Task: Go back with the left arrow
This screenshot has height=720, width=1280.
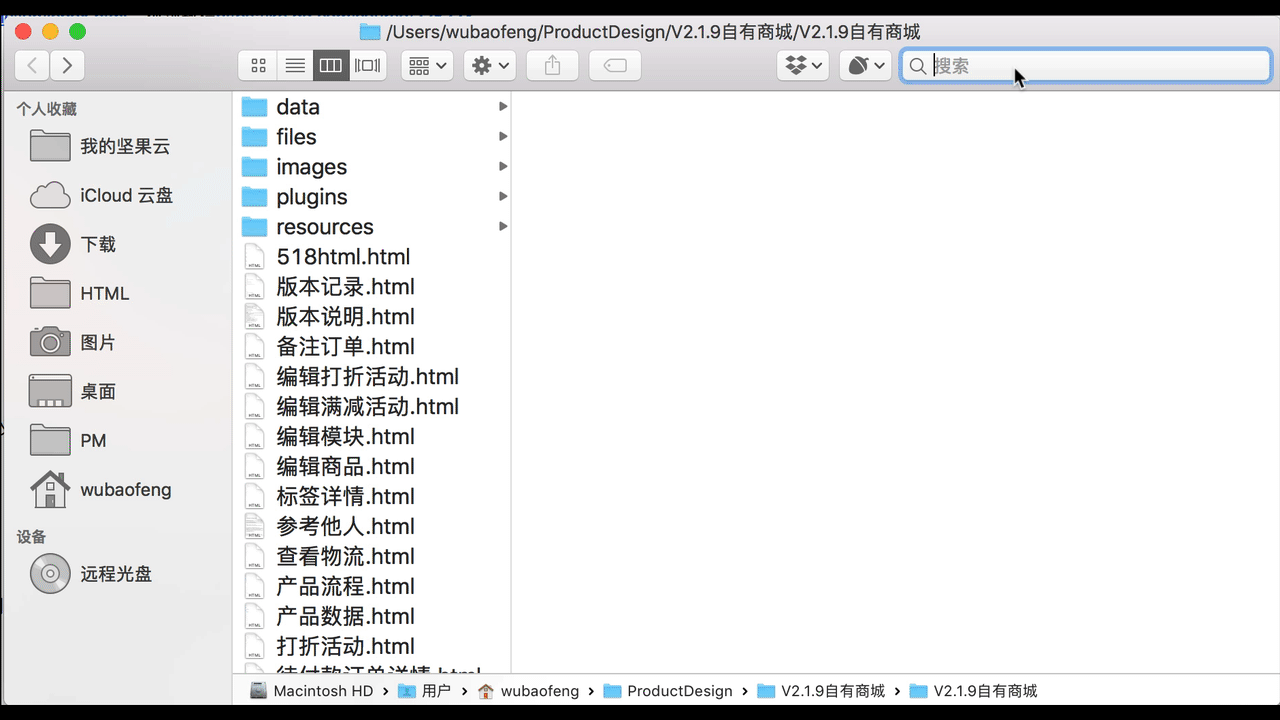Action: tap(33, 66)
